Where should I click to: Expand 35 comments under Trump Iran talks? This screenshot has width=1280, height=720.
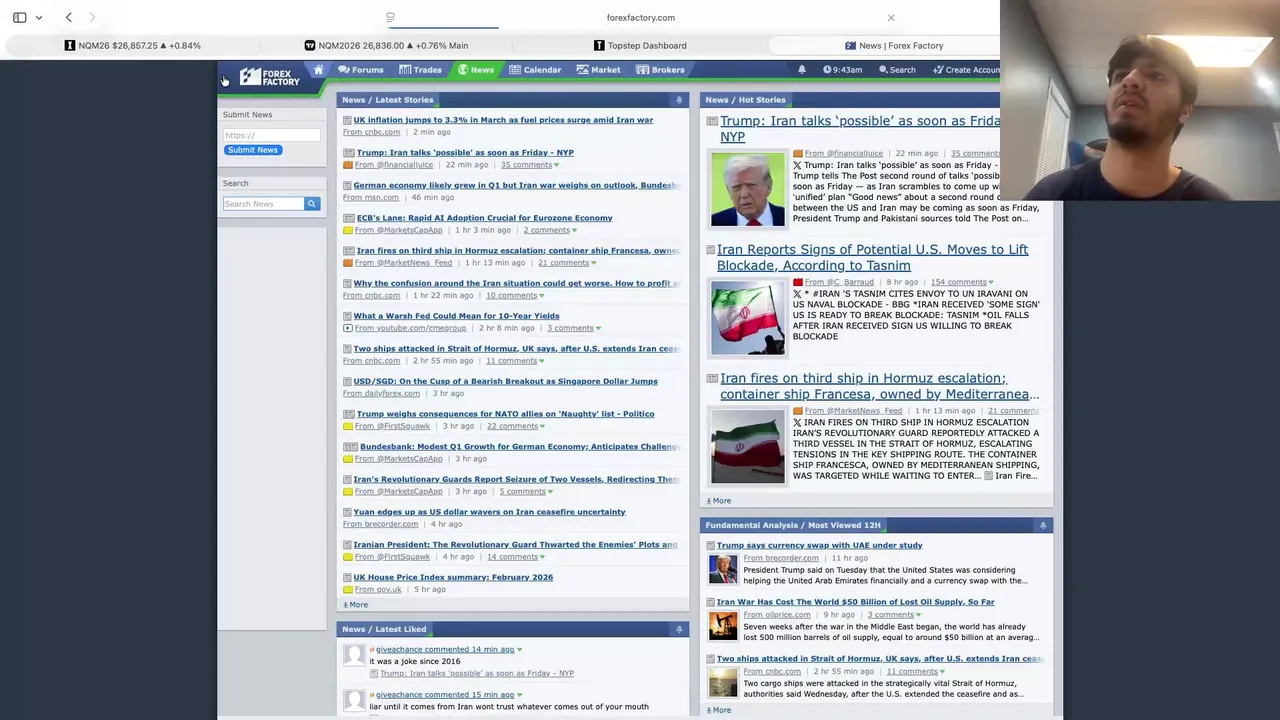[529, 165]
